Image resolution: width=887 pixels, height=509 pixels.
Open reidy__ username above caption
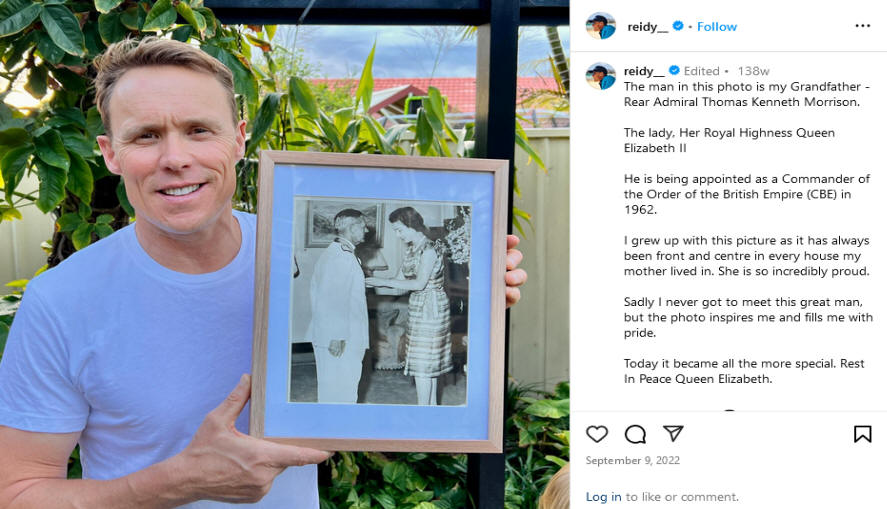click(x=644, y=71)
